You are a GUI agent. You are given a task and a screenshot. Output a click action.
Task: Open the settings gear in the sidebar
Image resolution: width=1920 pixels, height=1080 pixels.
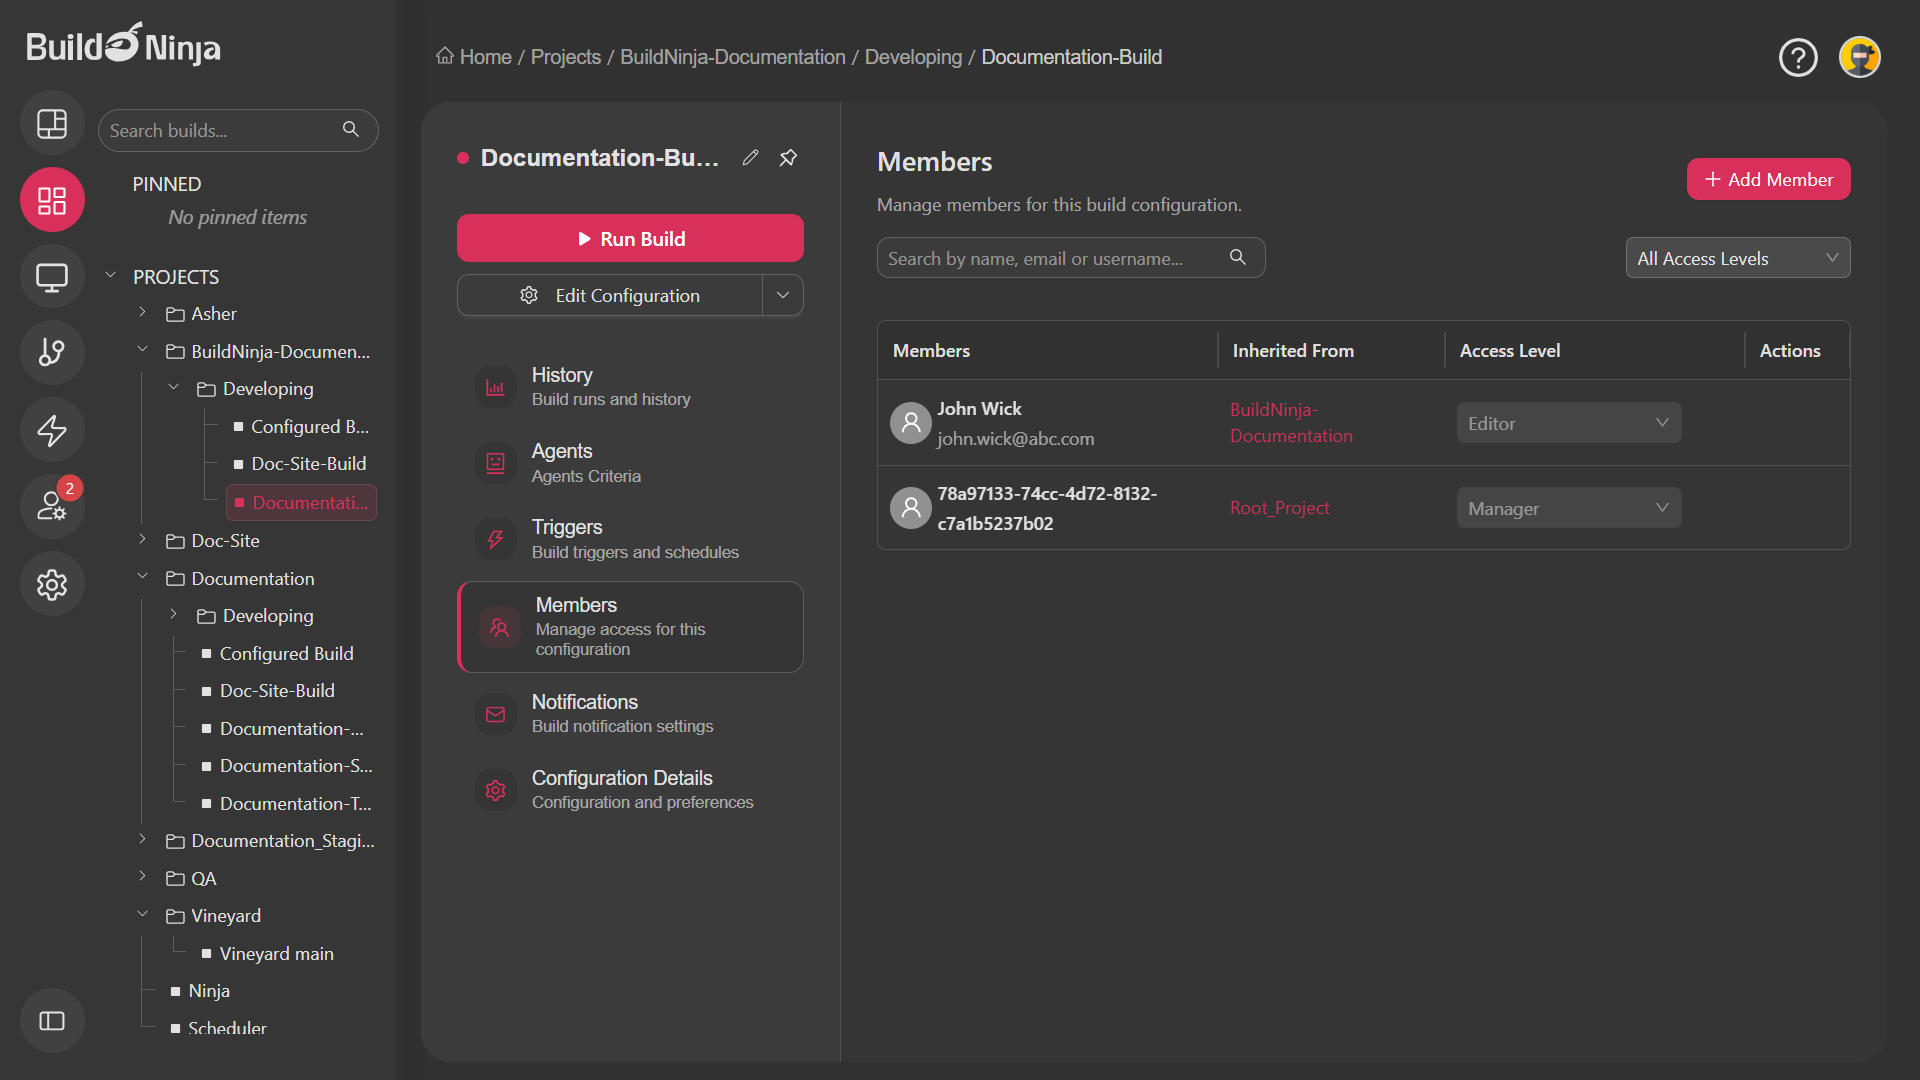51,584
